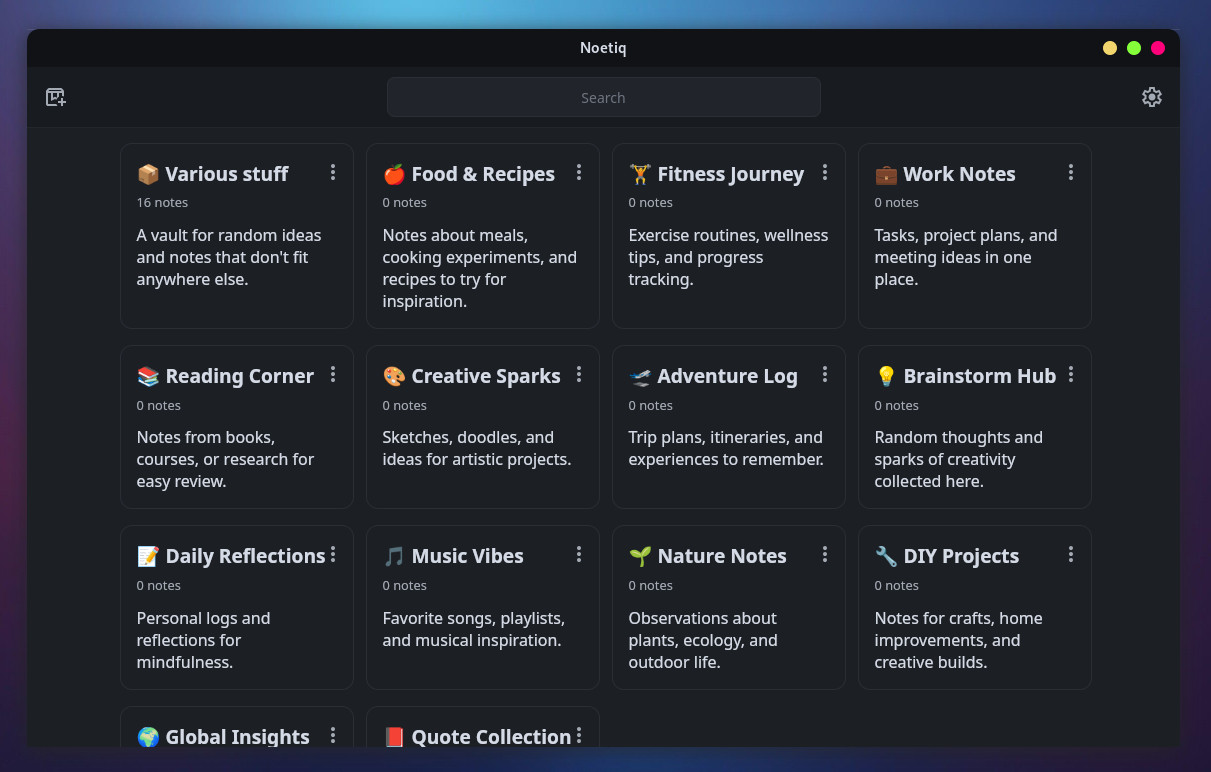Click the memo emoji on Daily Reflections

[148, 557]
